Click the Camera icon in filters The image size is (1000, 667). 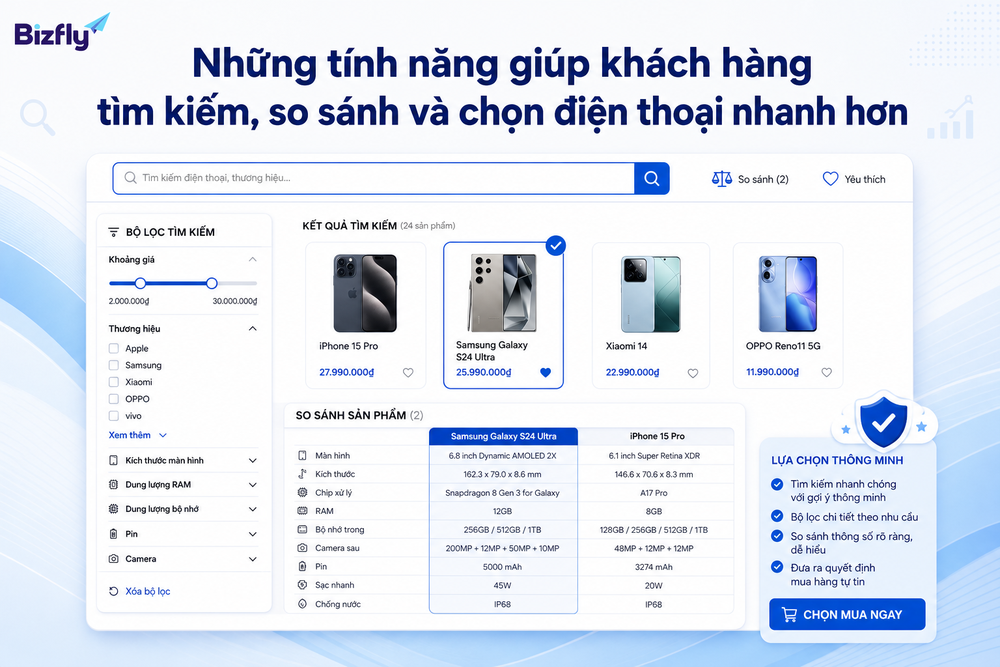114,559
